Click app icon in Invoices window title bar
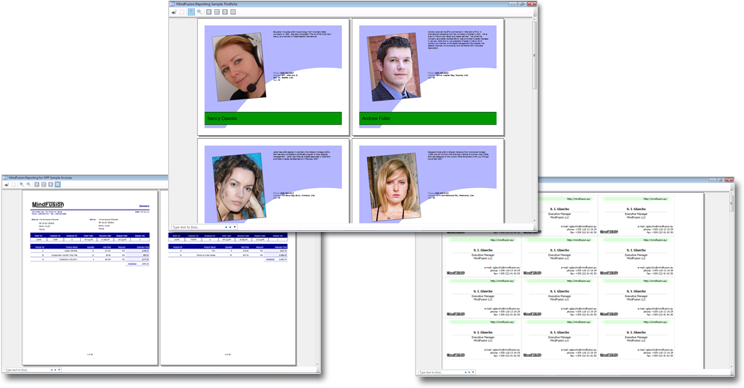The image size is (744, 388). (x=5, y=178)
